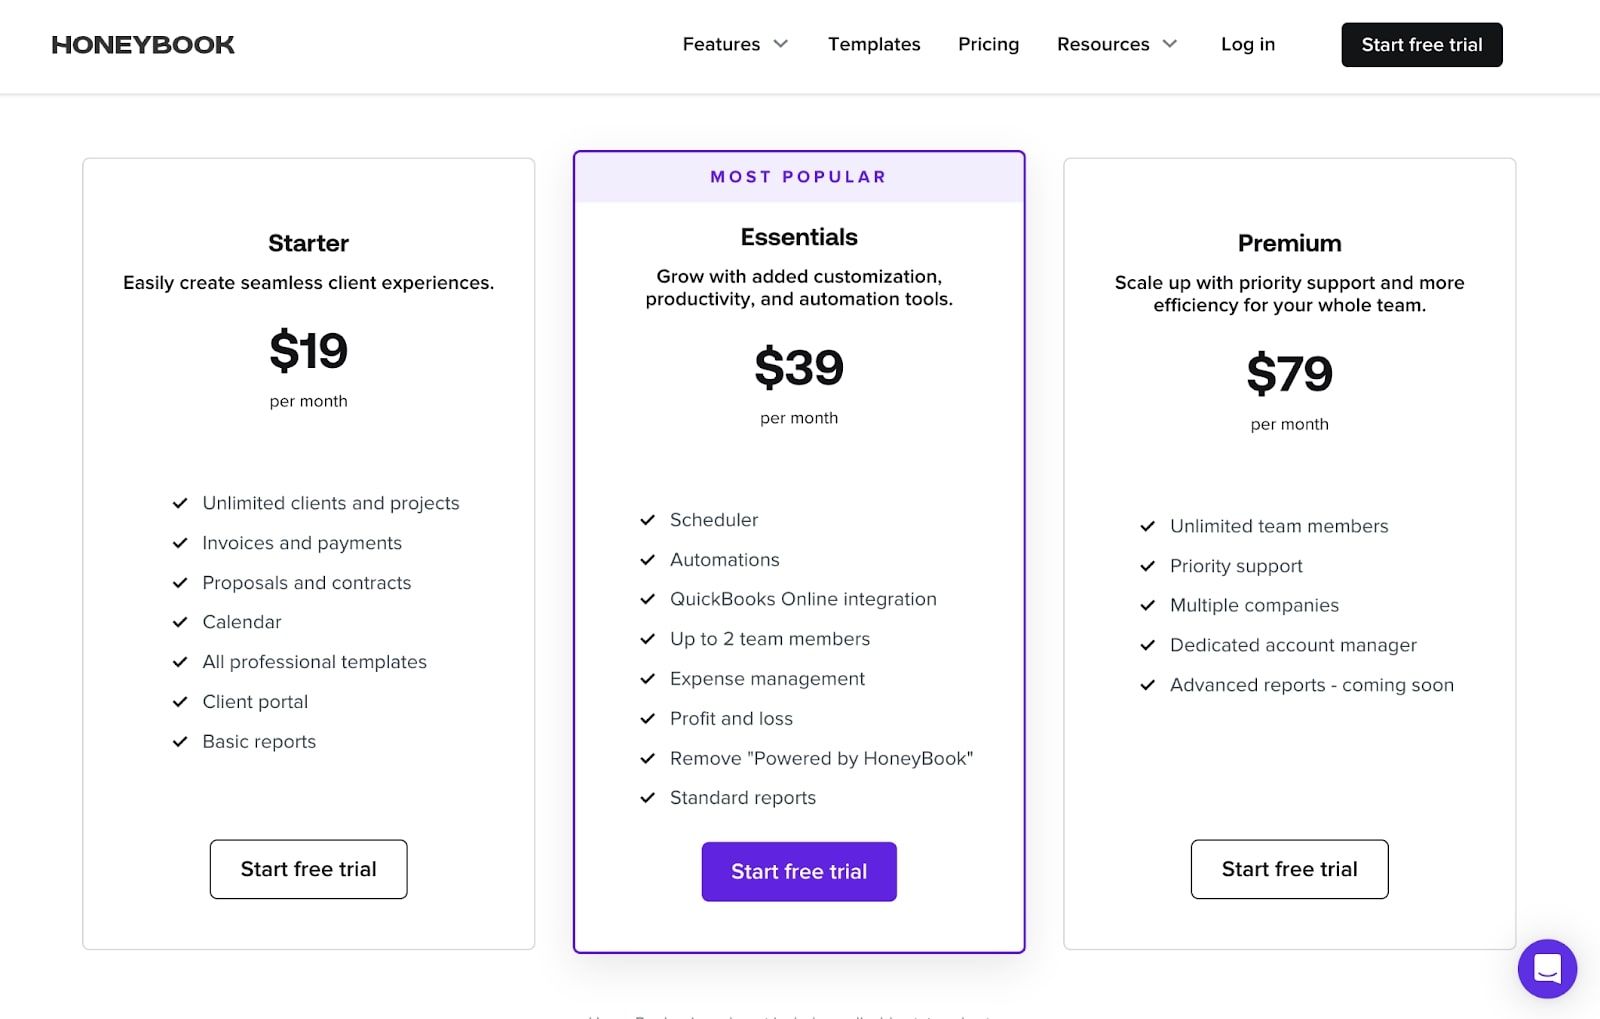
Task: Go to the Pricing page
Action: point(988,44)
